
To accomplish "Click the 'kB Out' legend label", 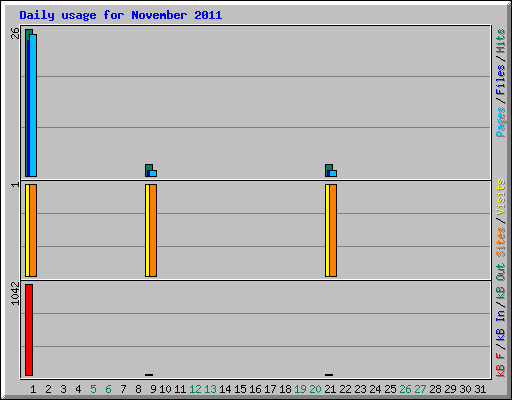I will pos(500,282).
